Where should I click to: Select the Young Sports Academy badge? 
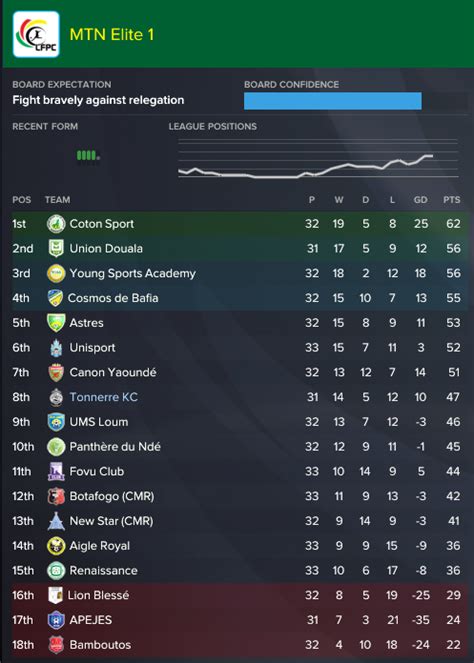(56, 273)
